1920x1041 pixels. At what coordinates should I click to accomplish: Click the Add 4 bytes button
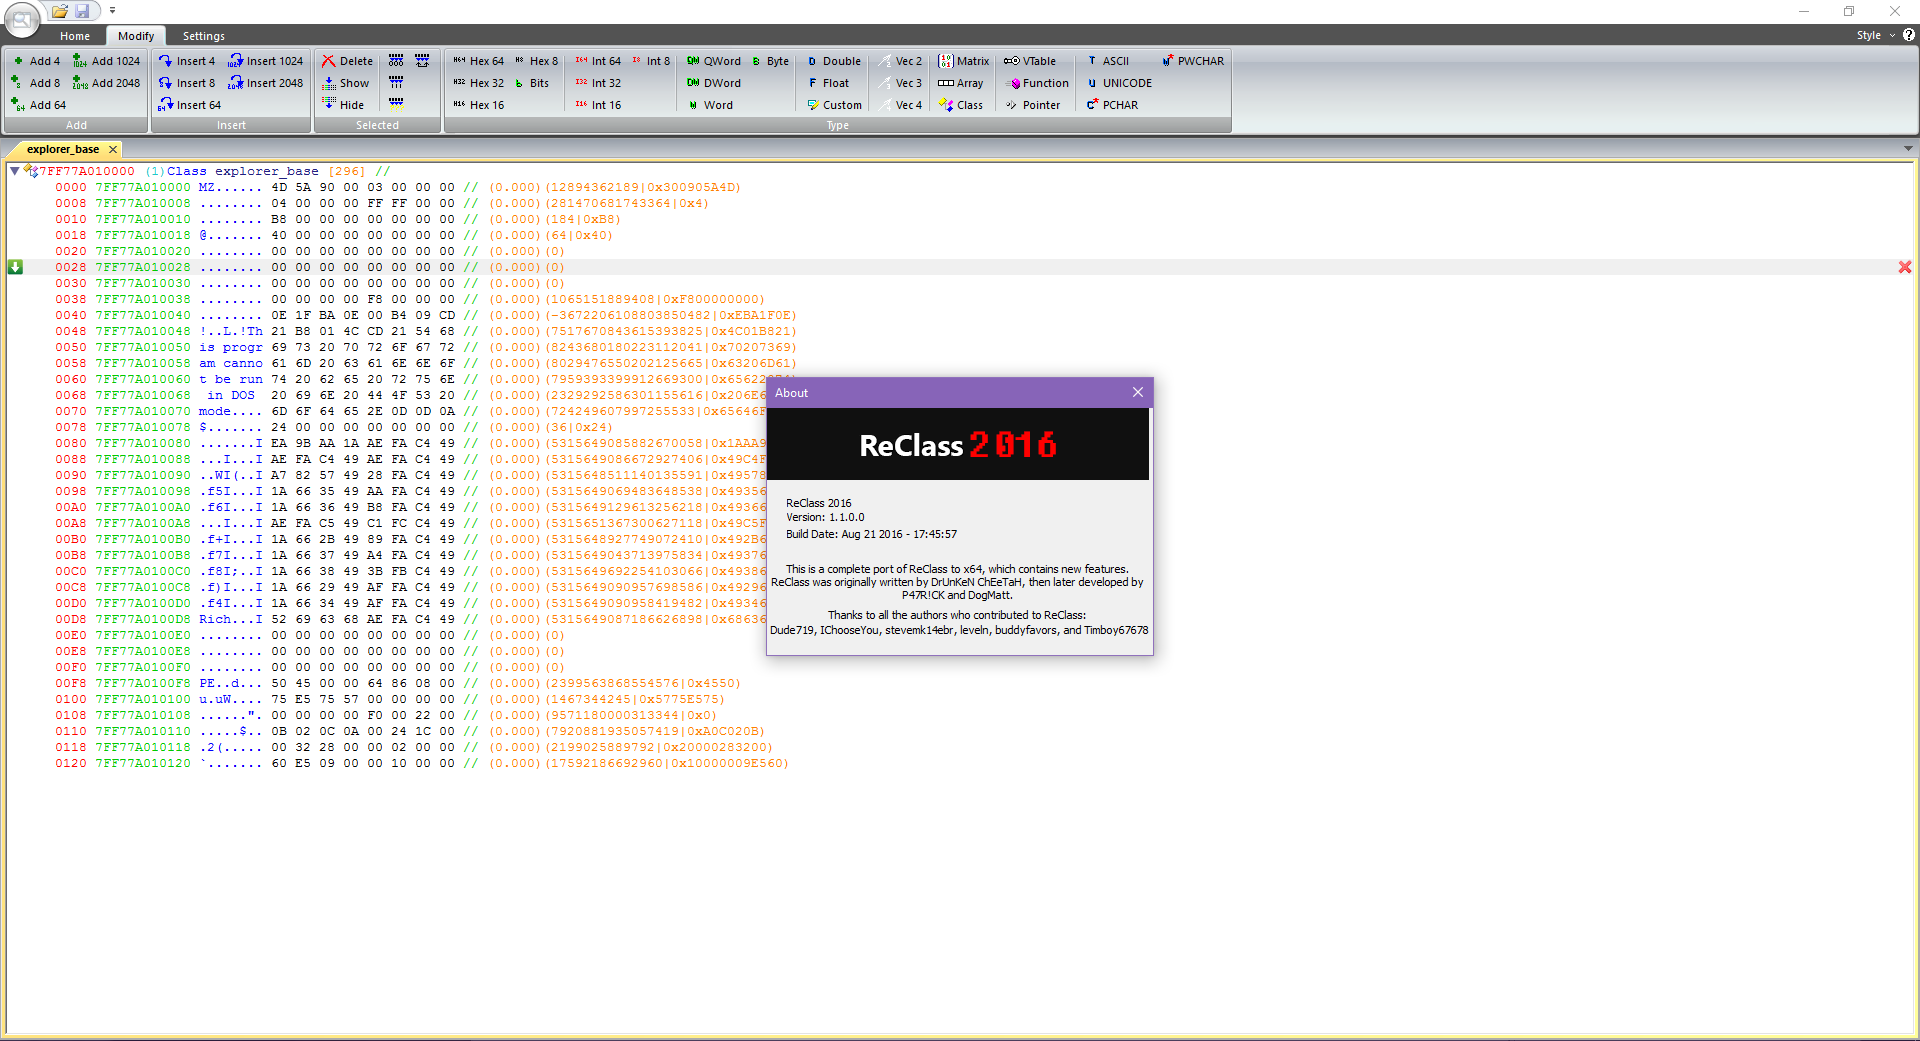[36, 61]
